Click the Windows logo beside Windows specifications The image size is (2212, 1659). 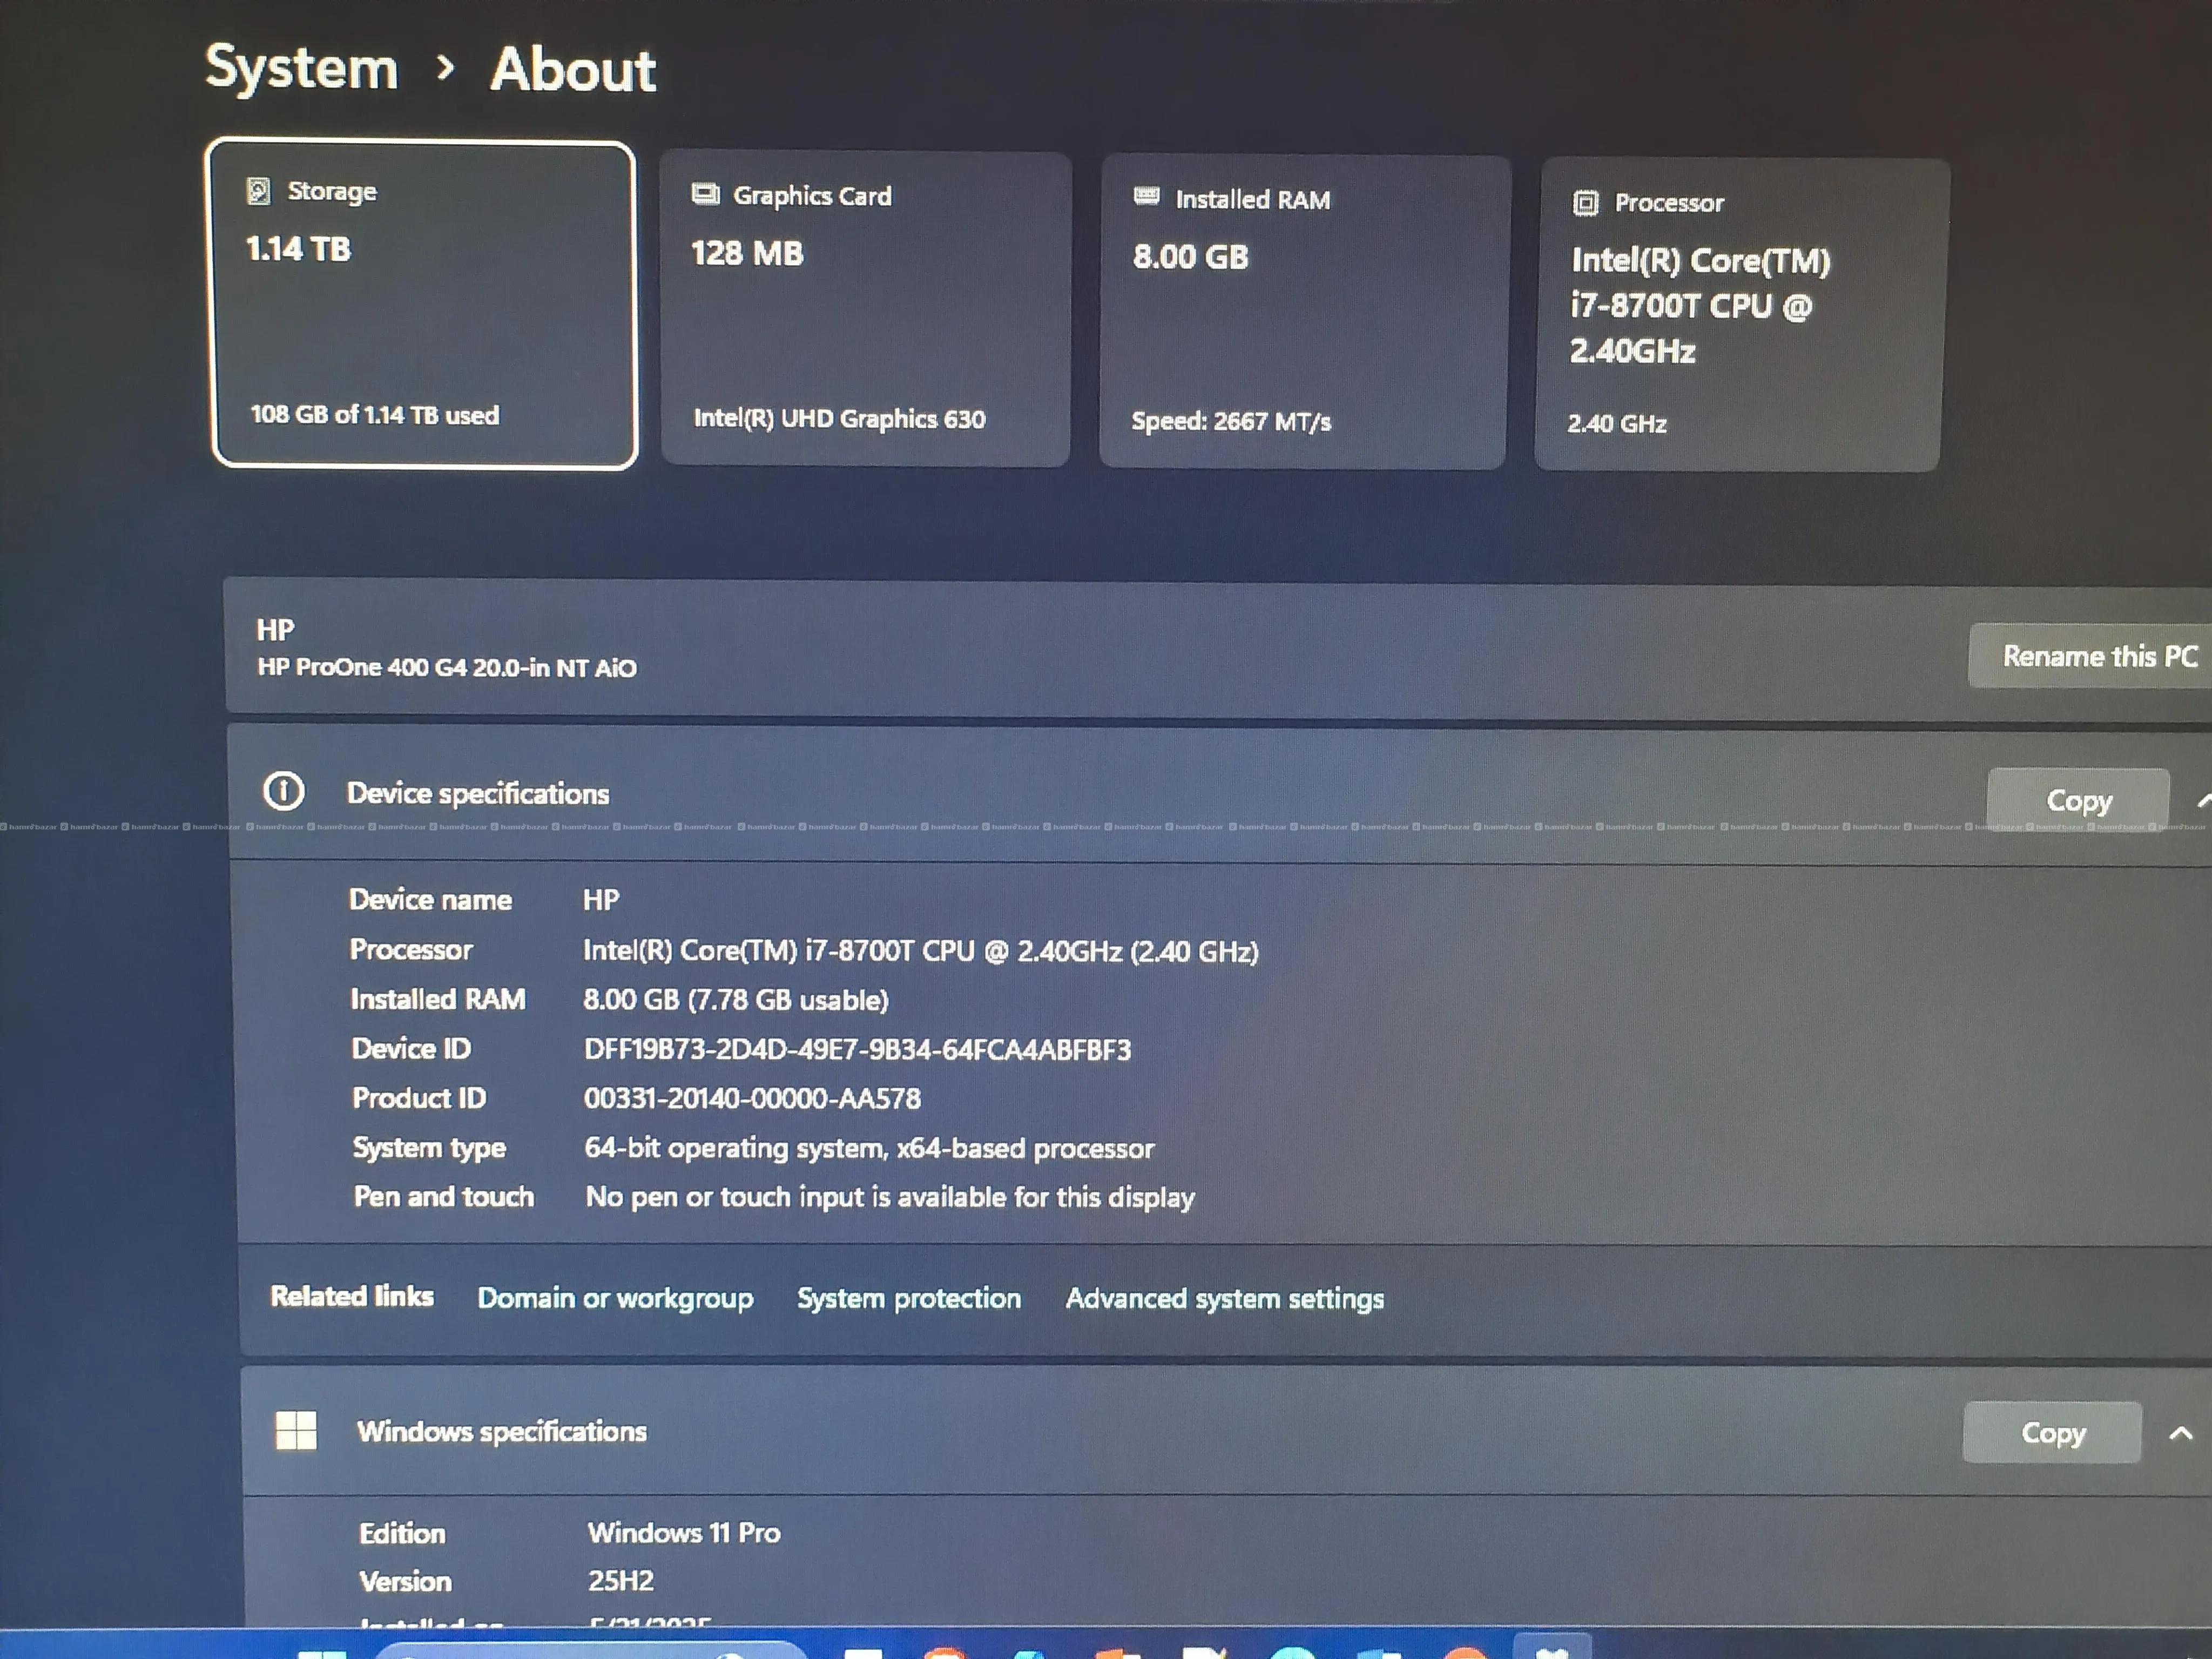point(296,1430)
